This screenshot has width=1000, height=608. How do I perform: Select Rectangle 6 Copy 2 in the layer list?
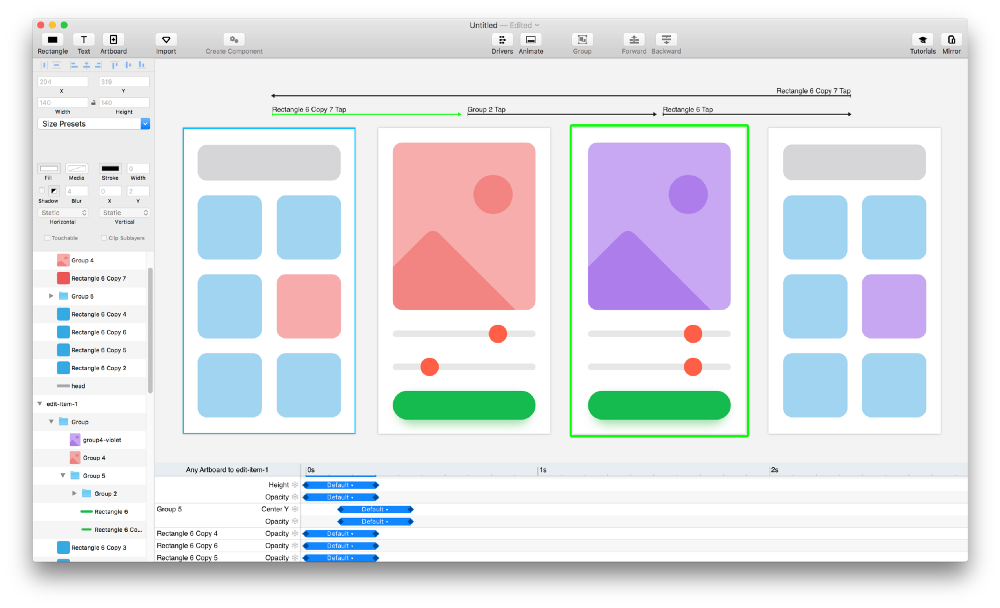(90, 368)
